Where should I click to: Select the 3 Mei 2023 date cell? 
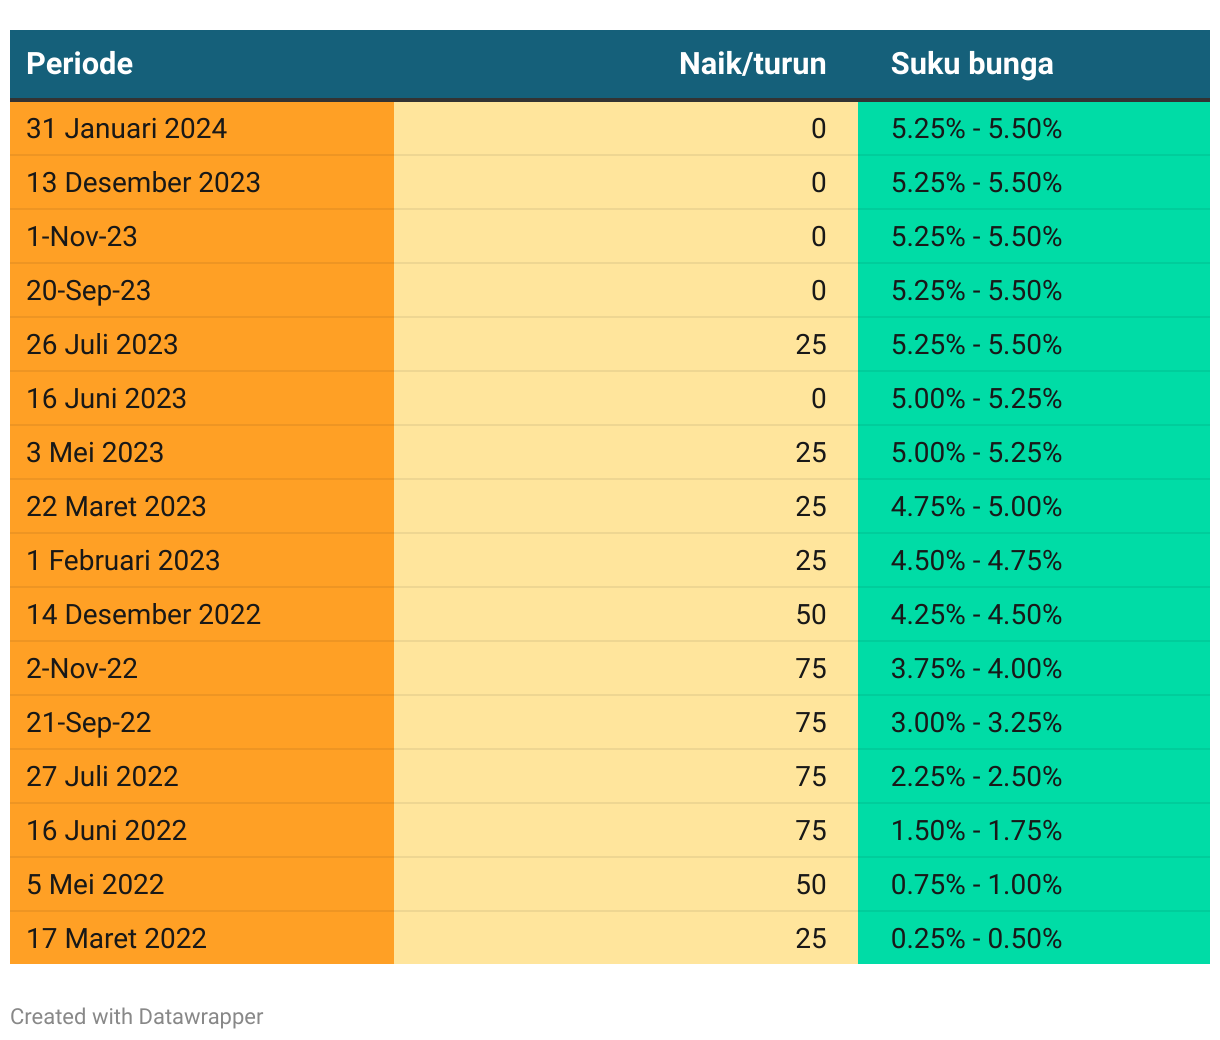[95, 453]
